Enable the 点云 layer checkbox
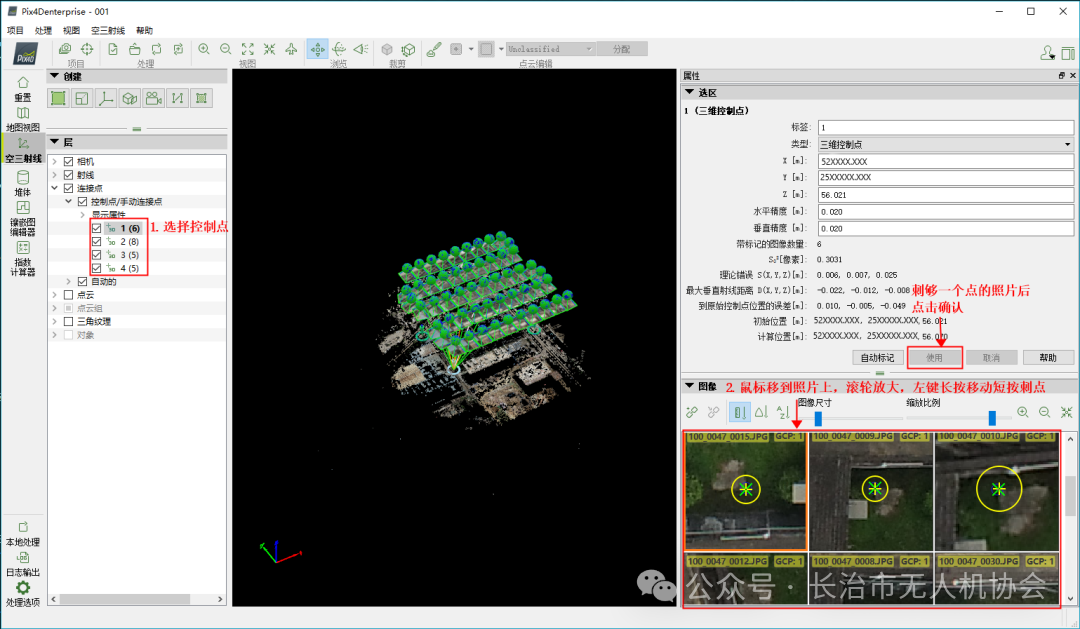 point(68,295)
